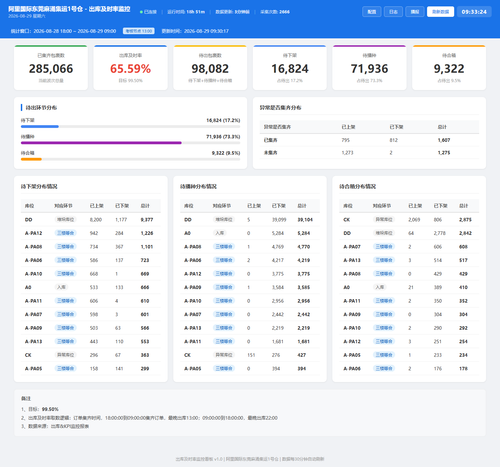This screenshot has width=500, height=467.
Task: Click the white 刷新数据 button
Action: [x=440, y=12]
